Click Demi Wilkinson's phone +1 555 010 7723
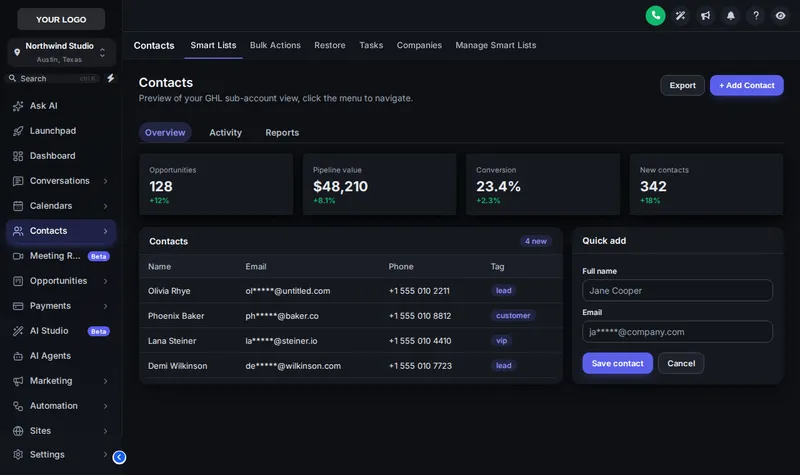The width and height of the screenshot is (800, 475). pos(420,366)
